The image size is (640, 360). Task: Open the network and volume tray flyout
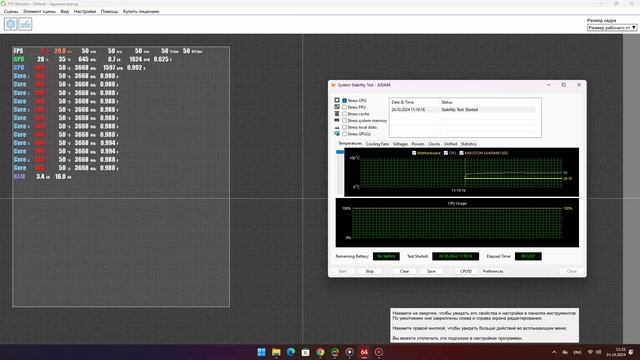click(594, 352)
